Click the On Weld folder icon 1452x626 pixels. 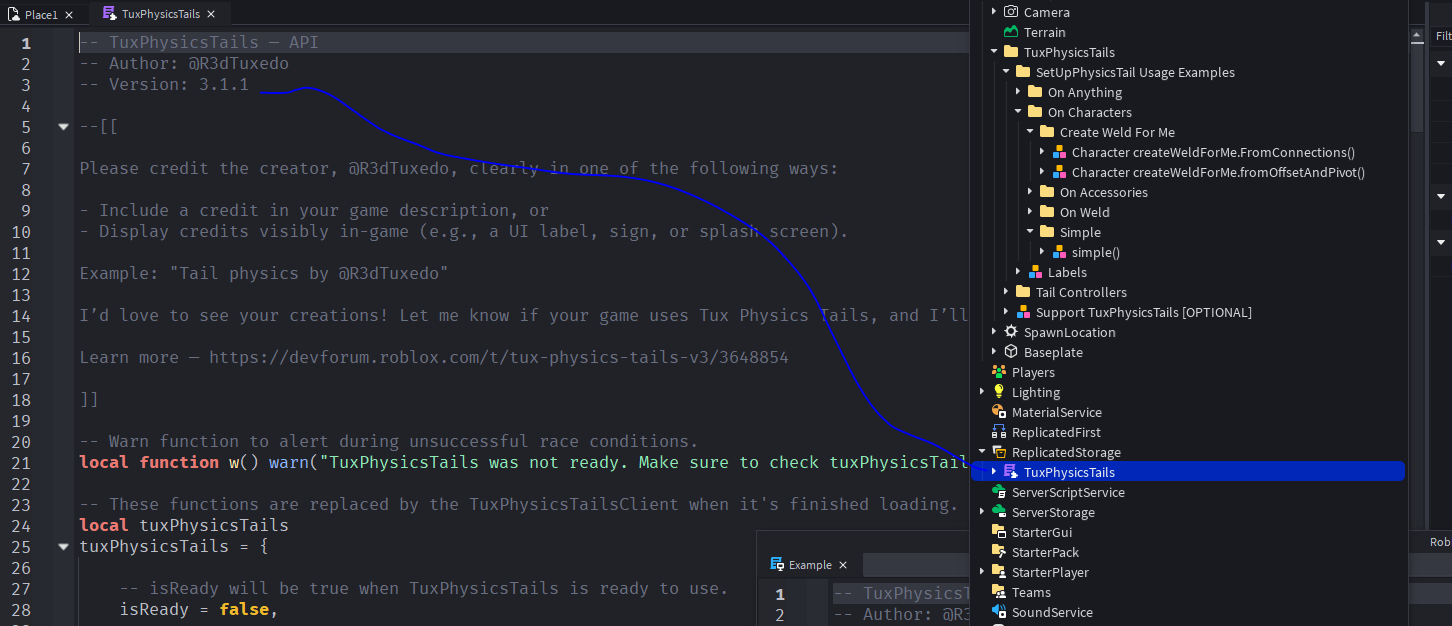(1047, 212)
